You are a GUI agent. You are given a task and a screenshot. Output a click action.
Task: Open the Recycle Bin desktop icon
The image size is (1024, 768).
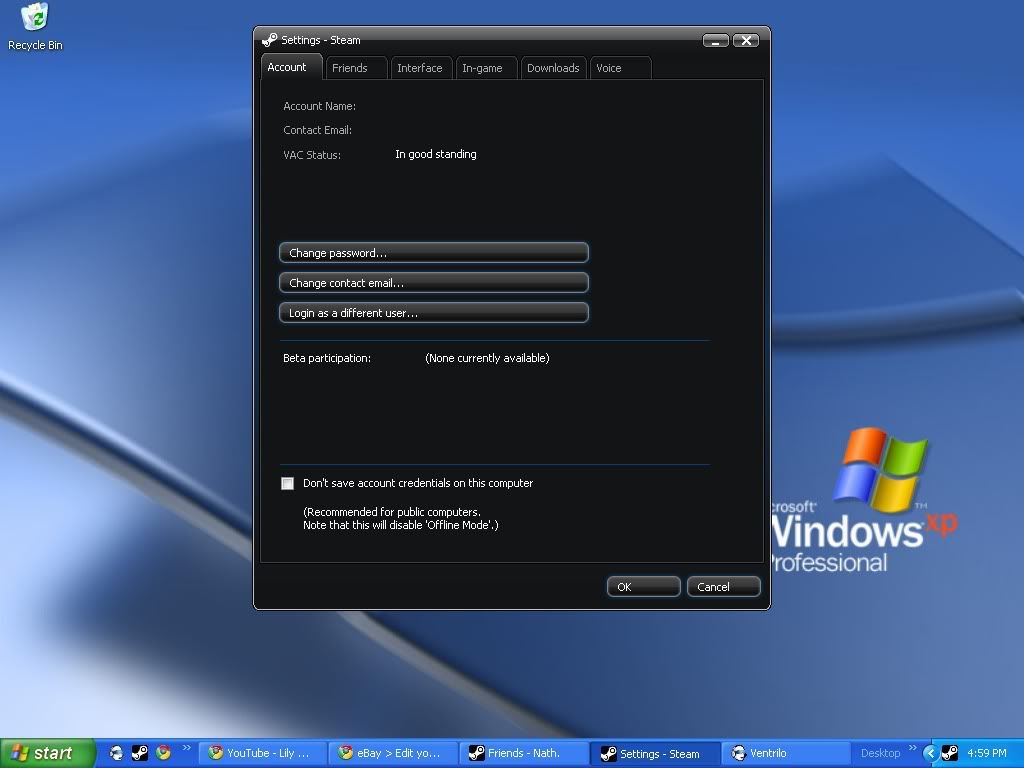point(35,27)
